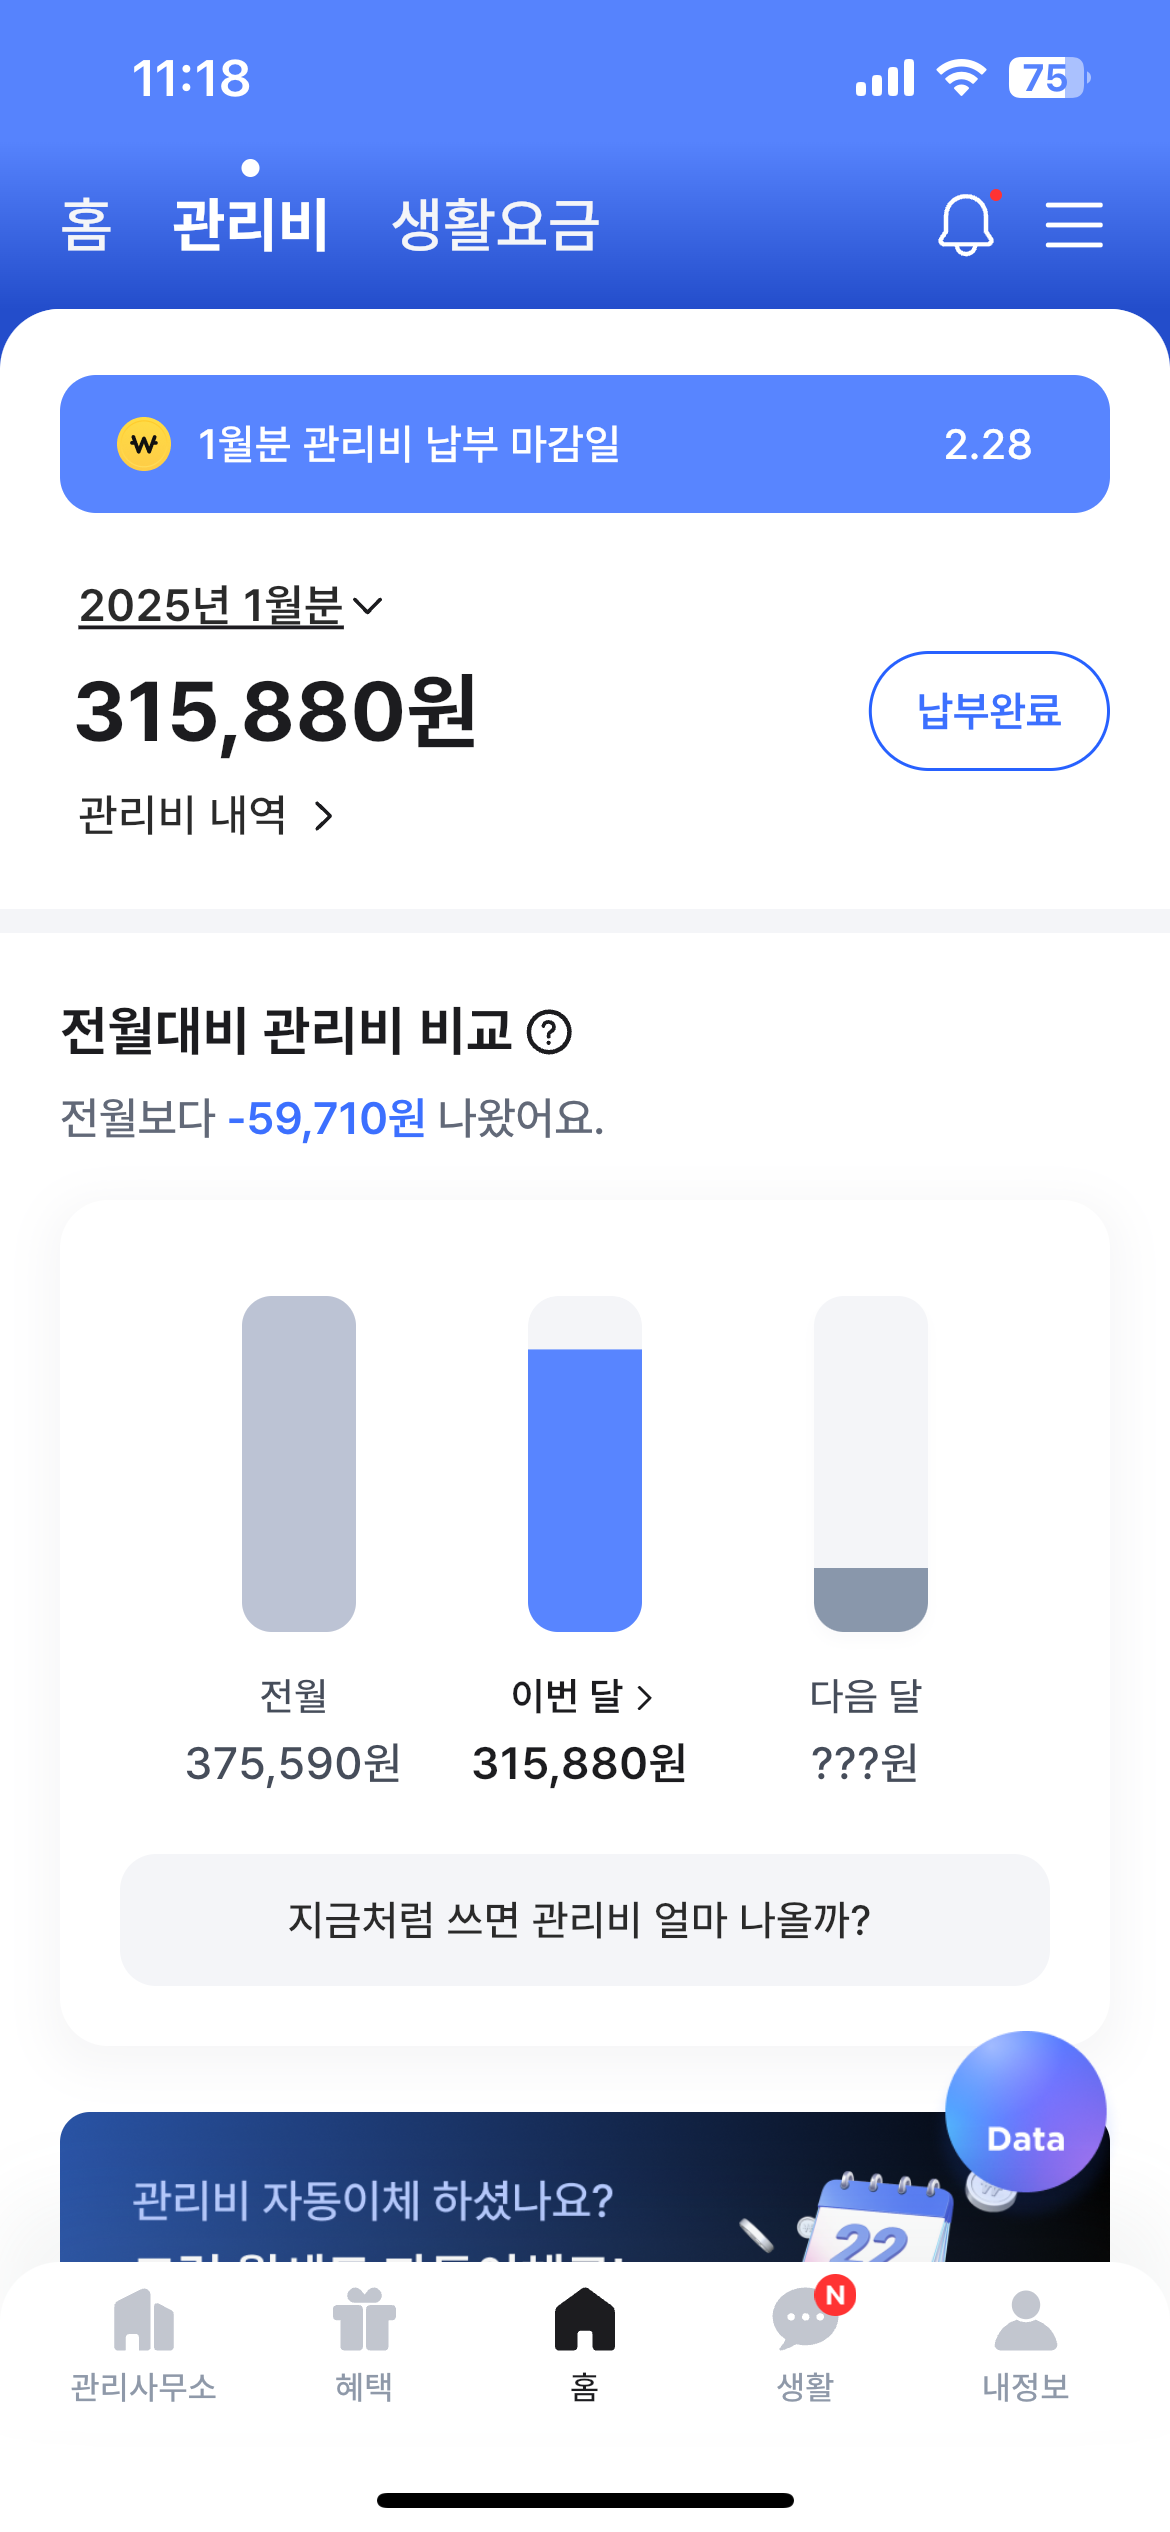Select the 관리비 top tab
Viewport: 1170px width, 2532px height.
[250, 224]
